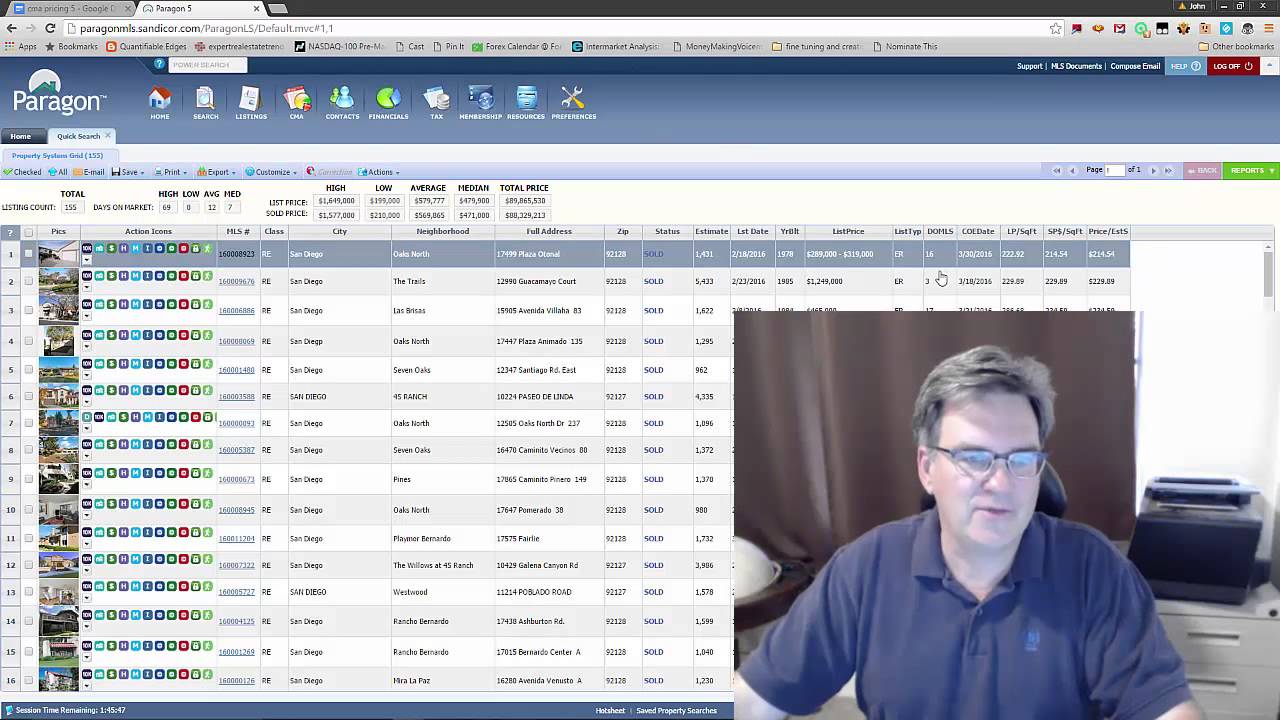This screenshot has height=720, width=1280.
Task: Check the box for row 11
Action: coord(28,538)
